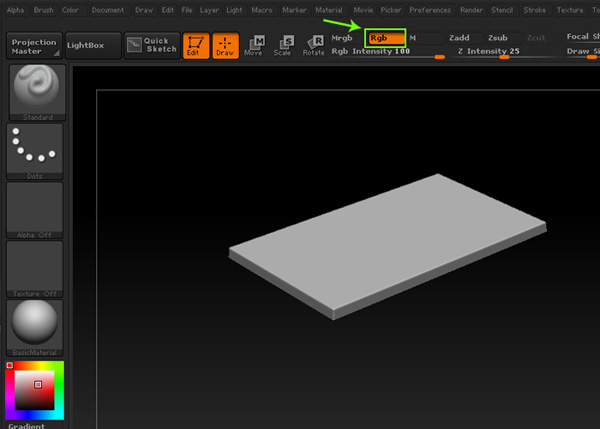600x429 pixels.
Task: Open the BasicMaterial material picker
Action: pyautogui.click(x=35, y=325)
